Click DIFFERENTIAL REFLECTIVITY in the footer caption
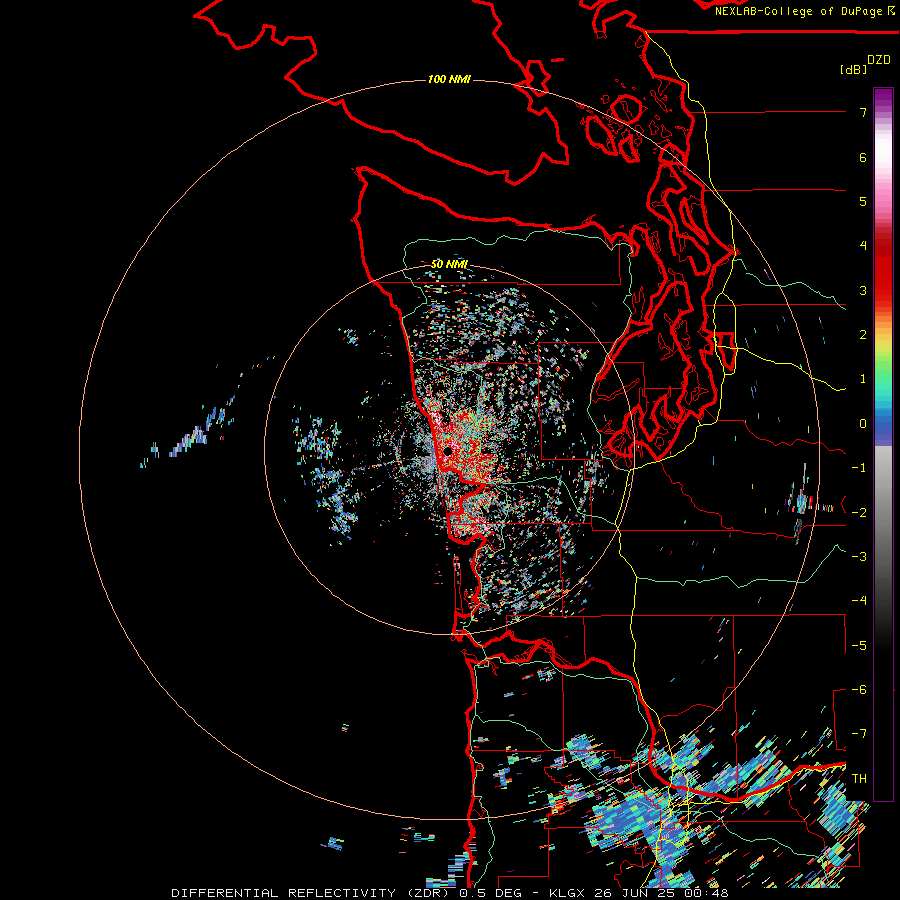 point(284,893)
